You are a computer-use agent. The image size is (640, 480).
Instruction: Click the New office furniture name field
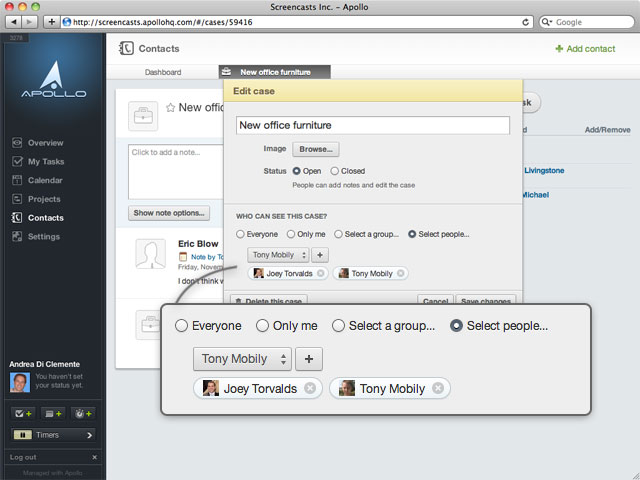pos(373,125)
